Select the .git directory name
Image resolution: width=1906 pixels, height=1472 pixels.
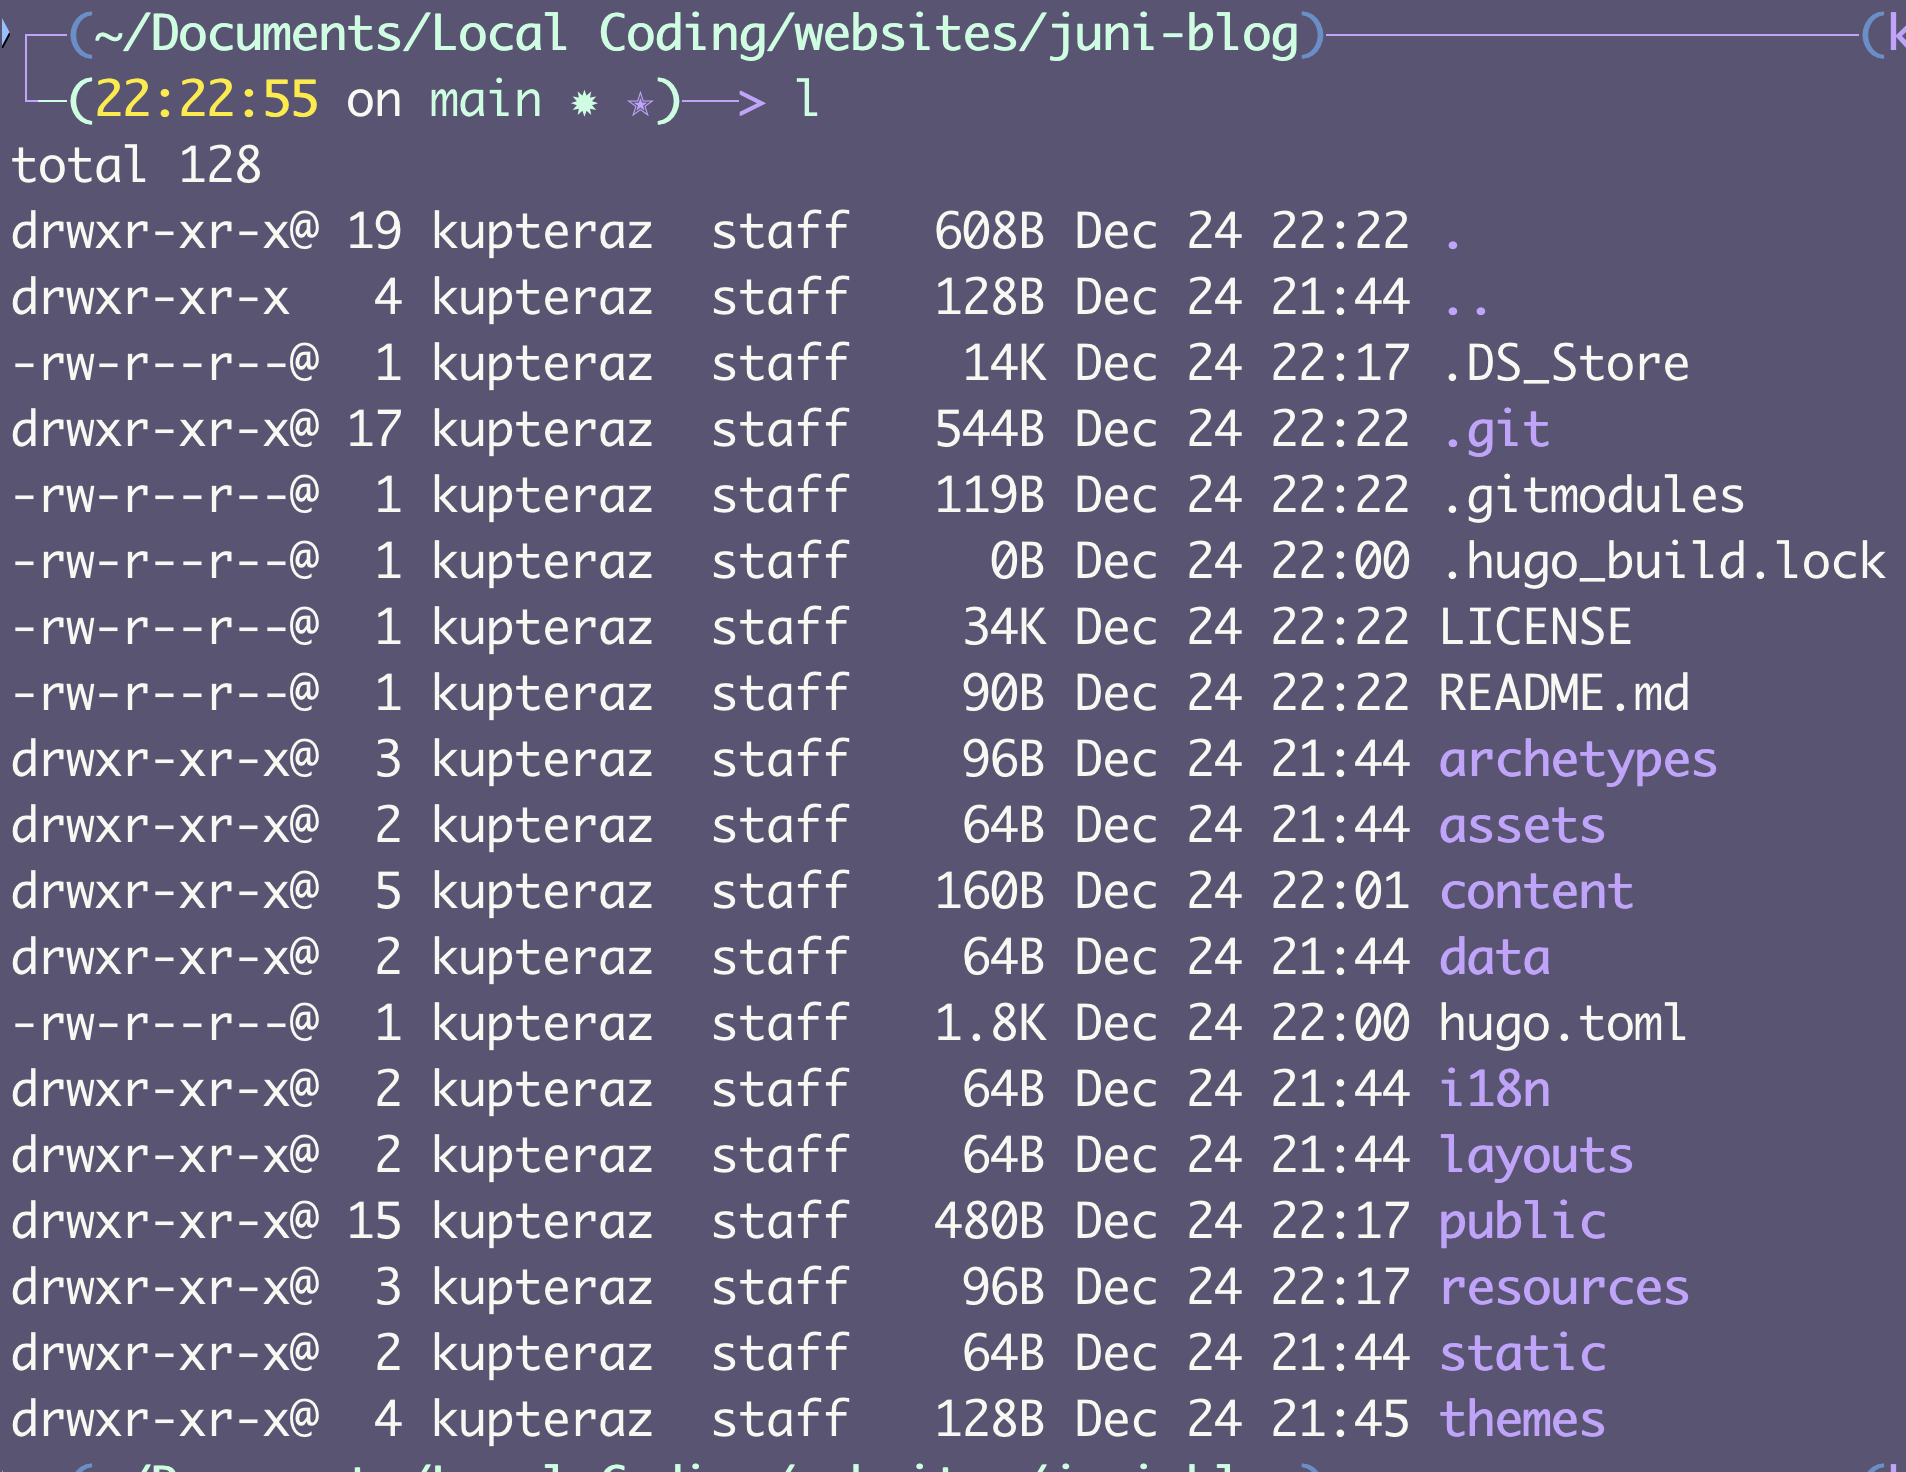click(x=1495, y=431)
